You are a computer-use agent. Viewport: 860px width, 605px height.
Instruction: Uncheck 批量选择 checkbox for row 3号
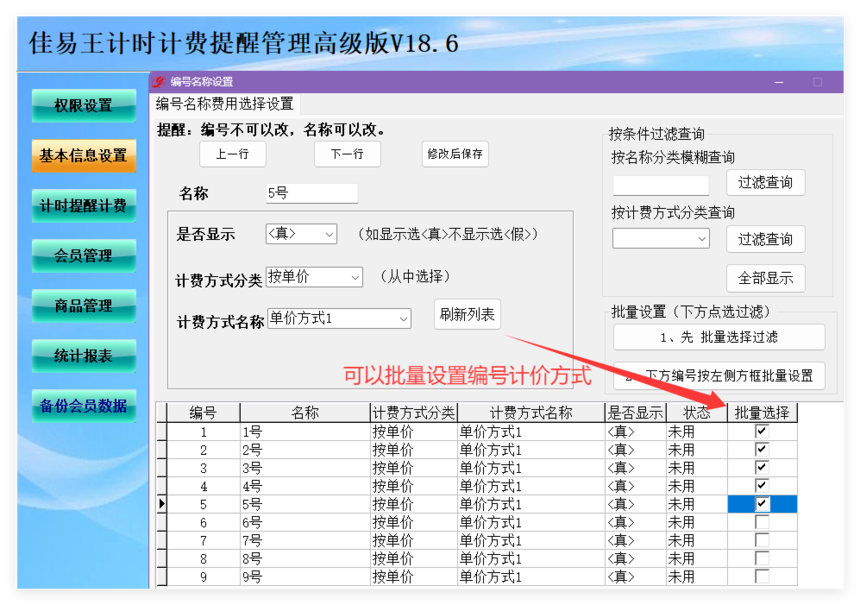(761, 467)
